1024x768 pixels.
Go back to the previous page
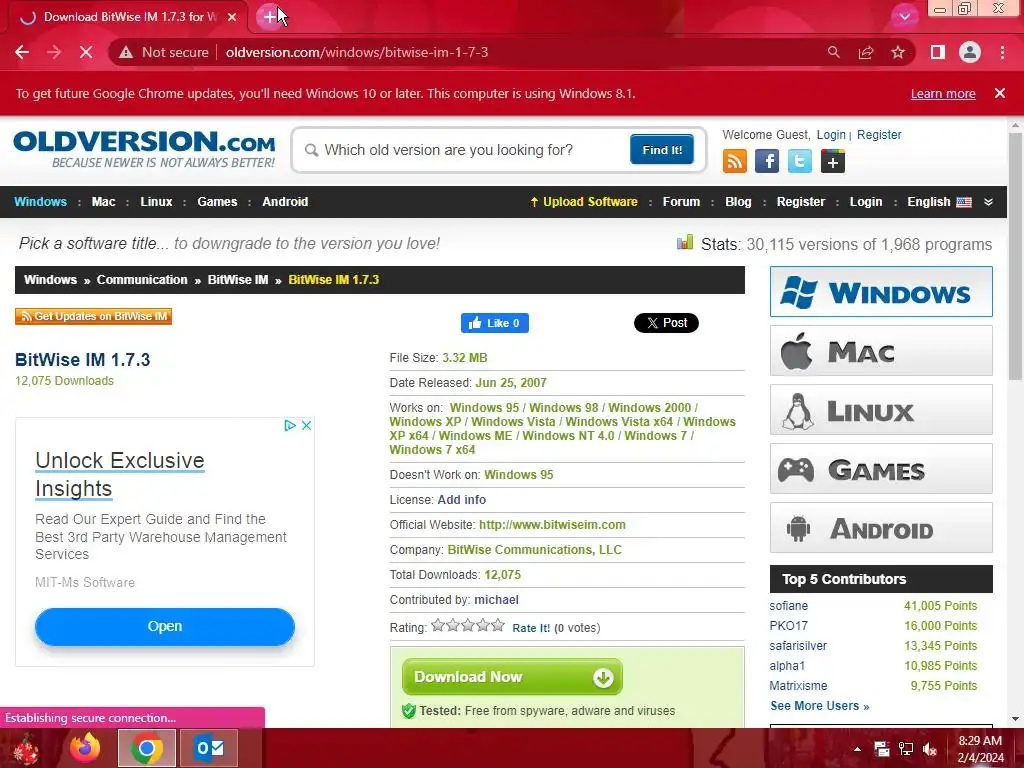[22, 52]
